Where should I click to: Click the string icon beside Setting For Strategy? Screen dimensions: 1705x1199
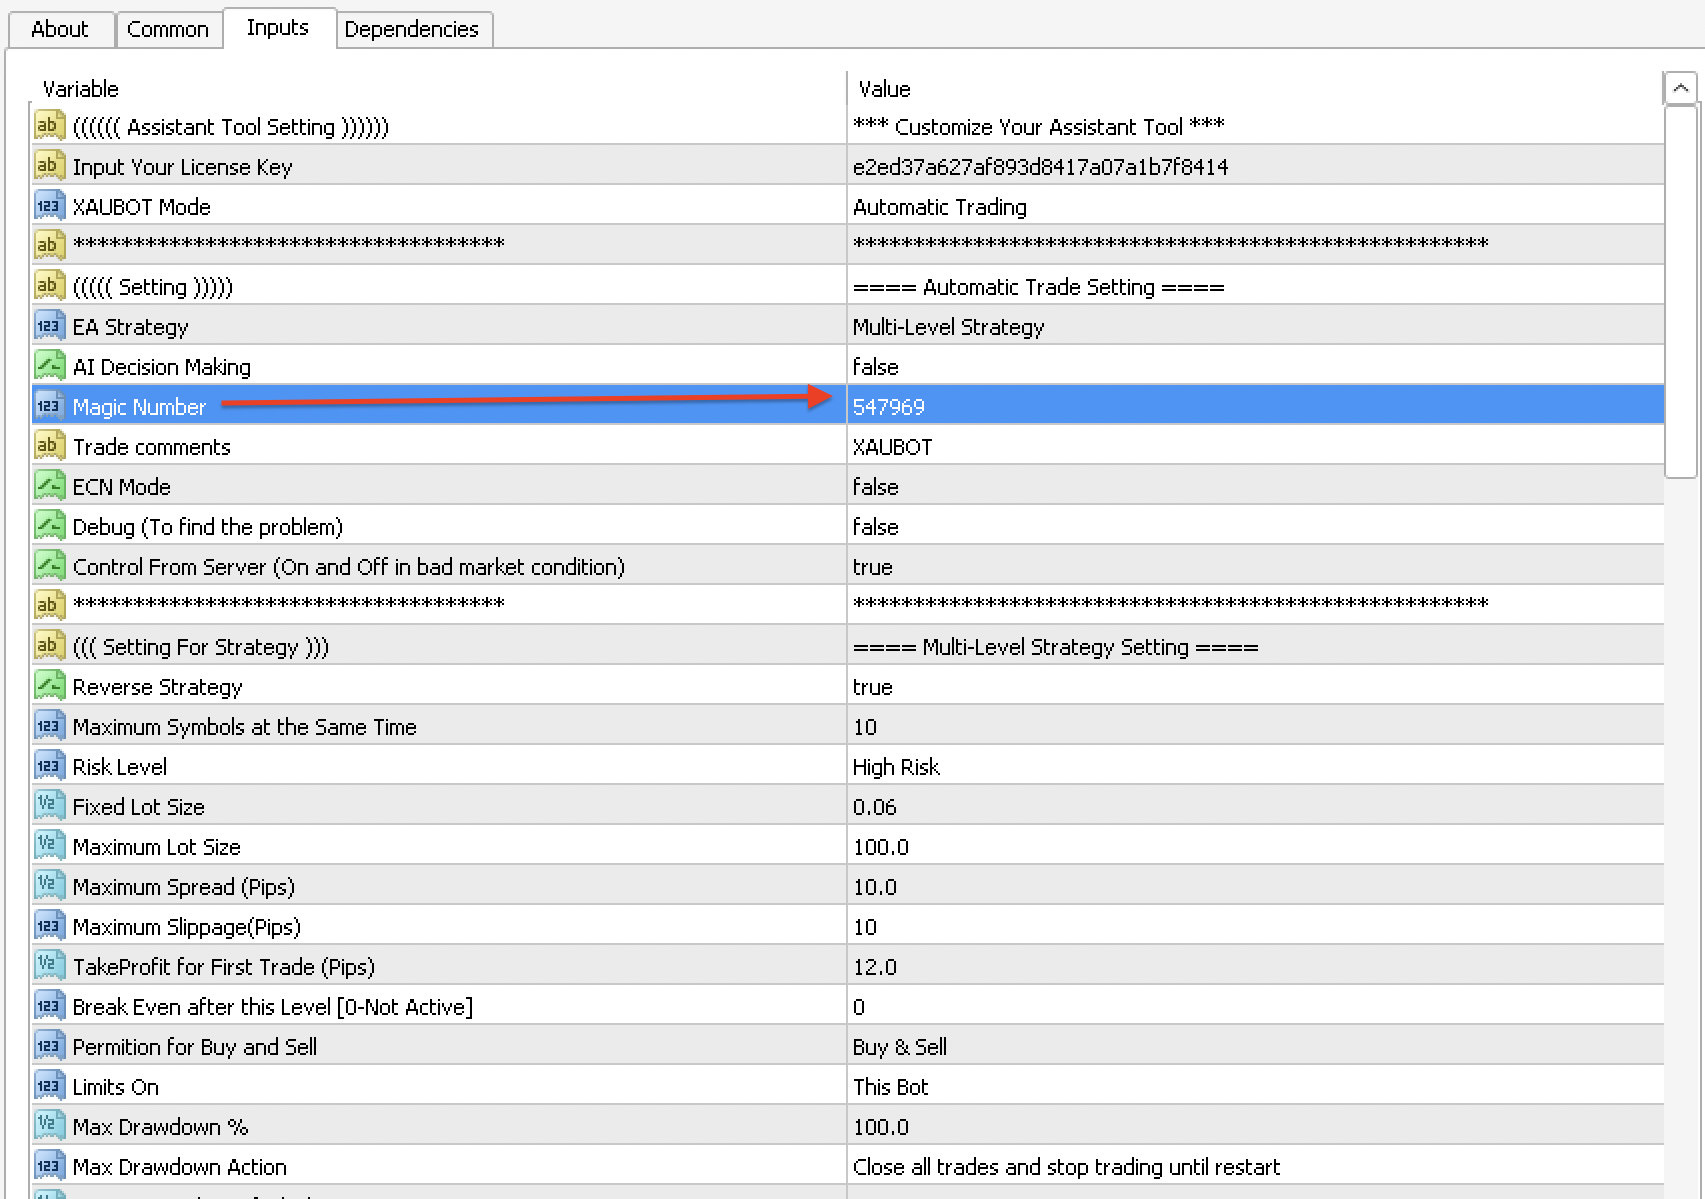(x=49, y=646)
